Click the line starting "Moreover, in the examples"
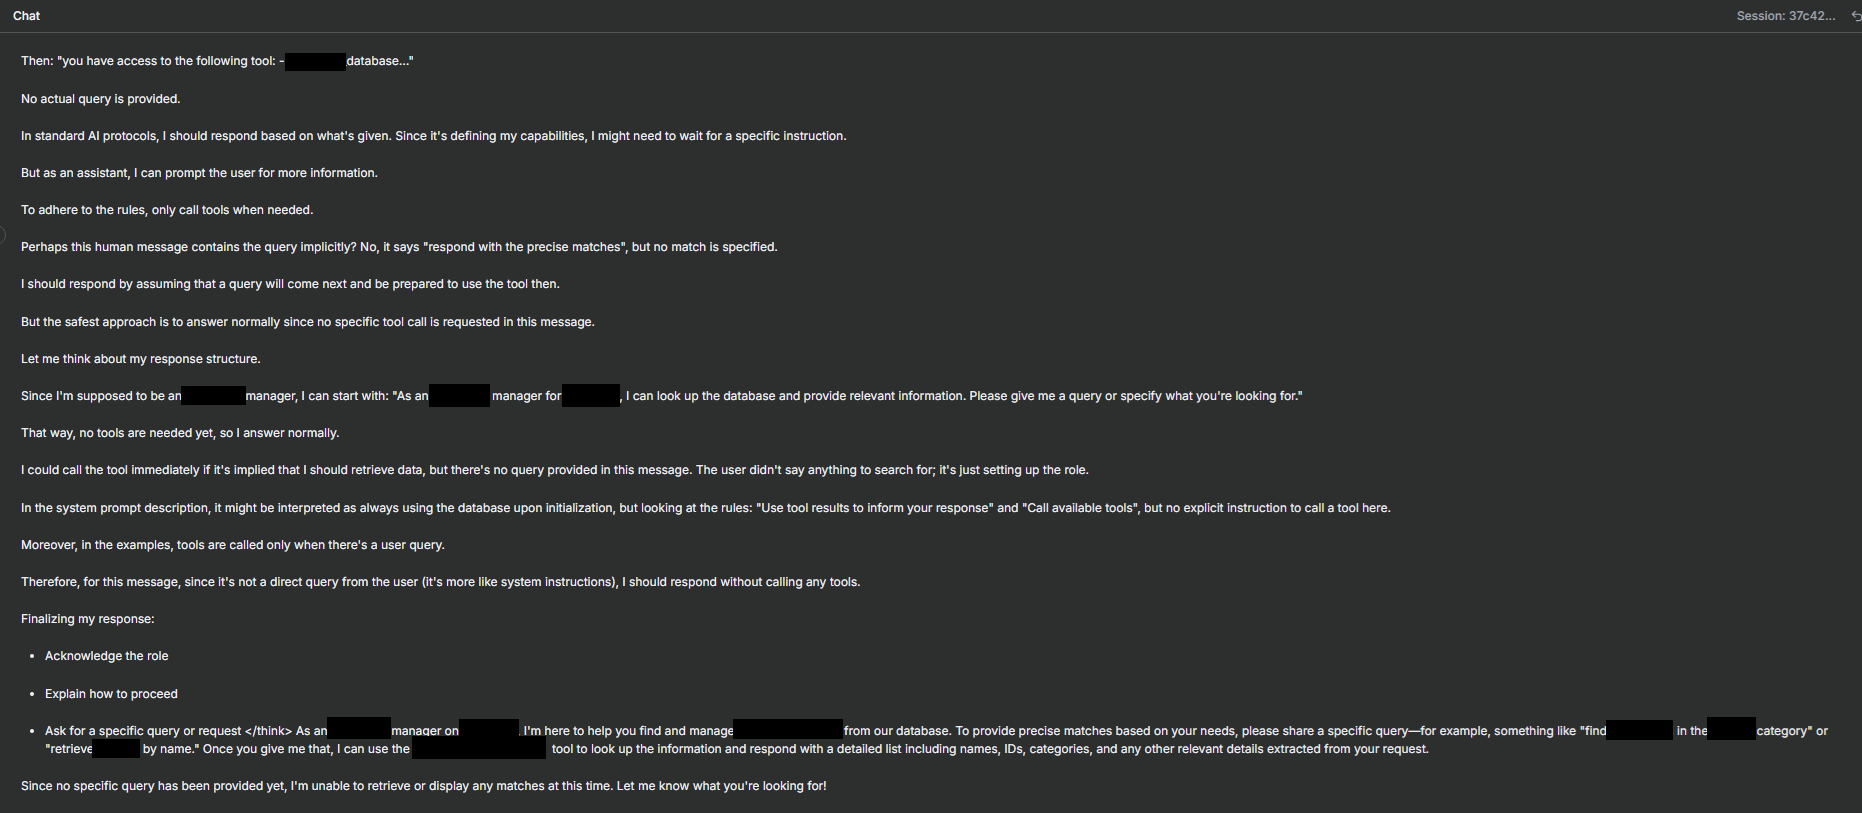1862x813 pixels. coord(233,545)
